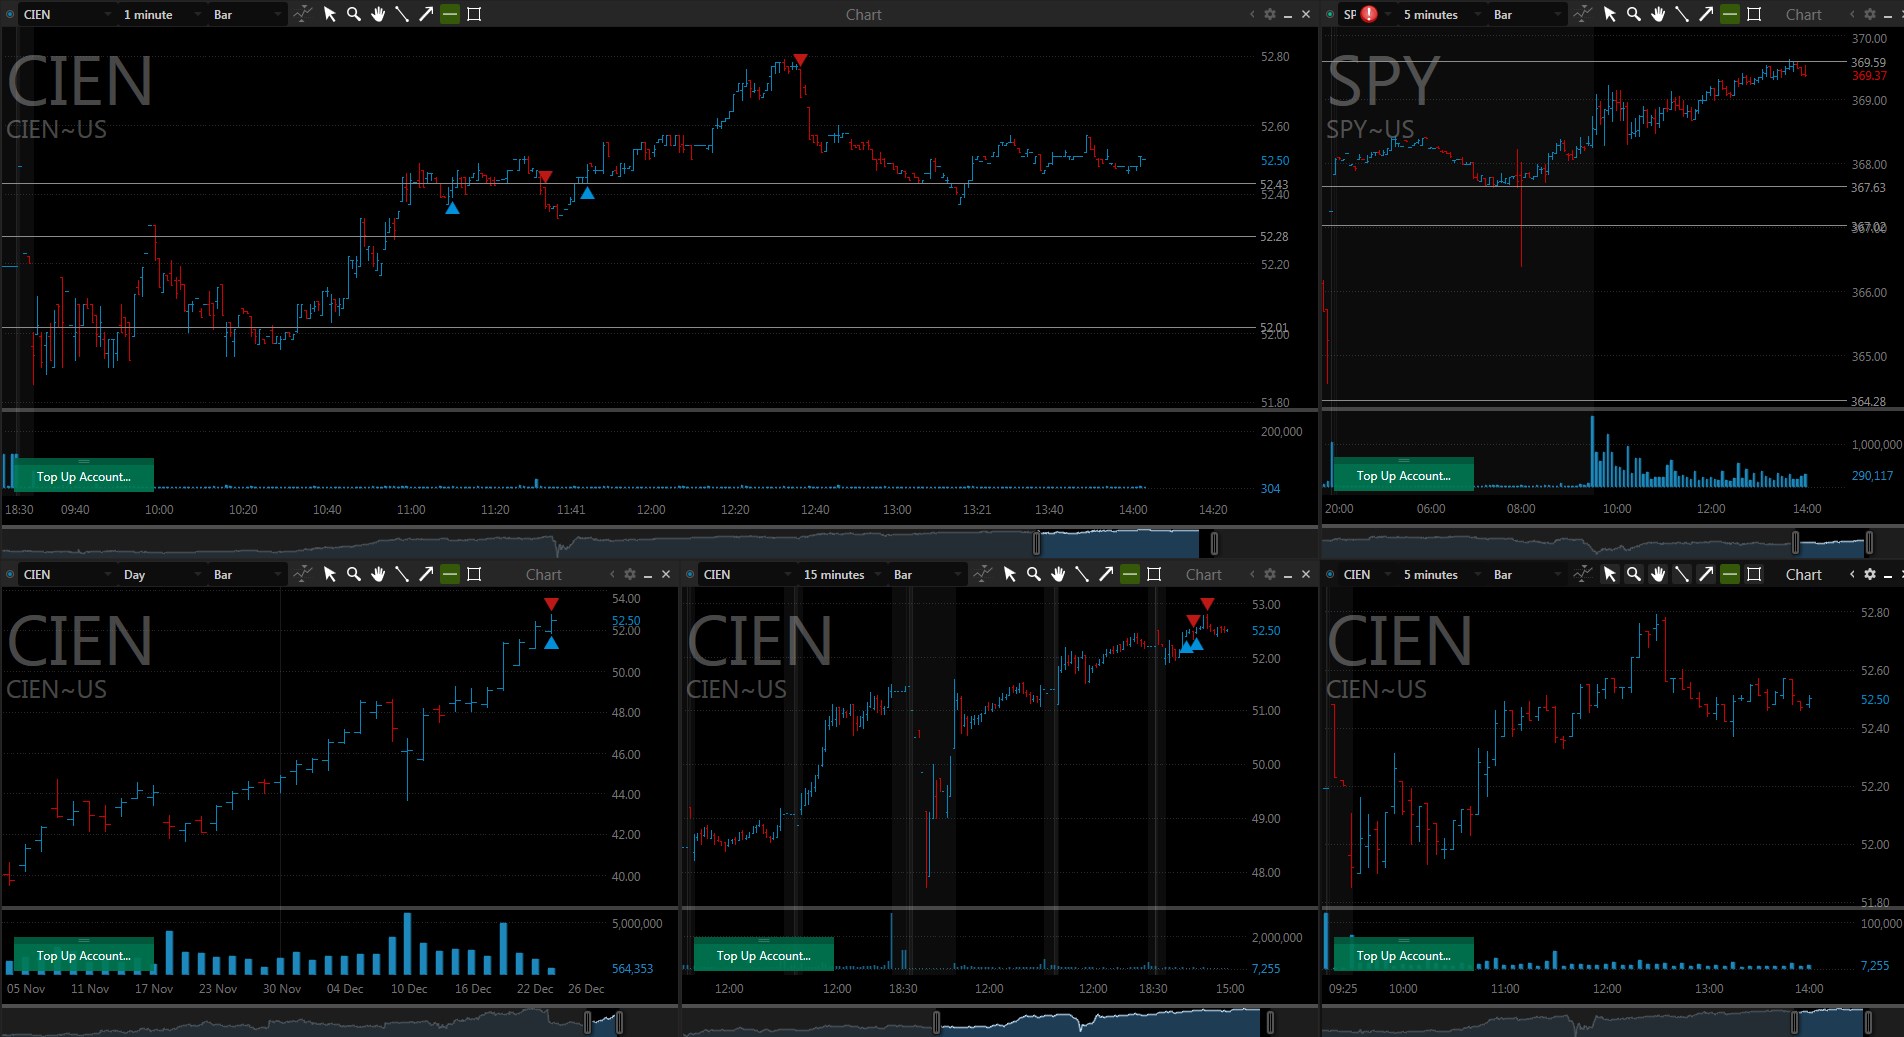Viewport: 1904px width, 1037px height.
Task: Click Top Up Account in CIEN 15 minutes chart
Action: pos(764,955)
